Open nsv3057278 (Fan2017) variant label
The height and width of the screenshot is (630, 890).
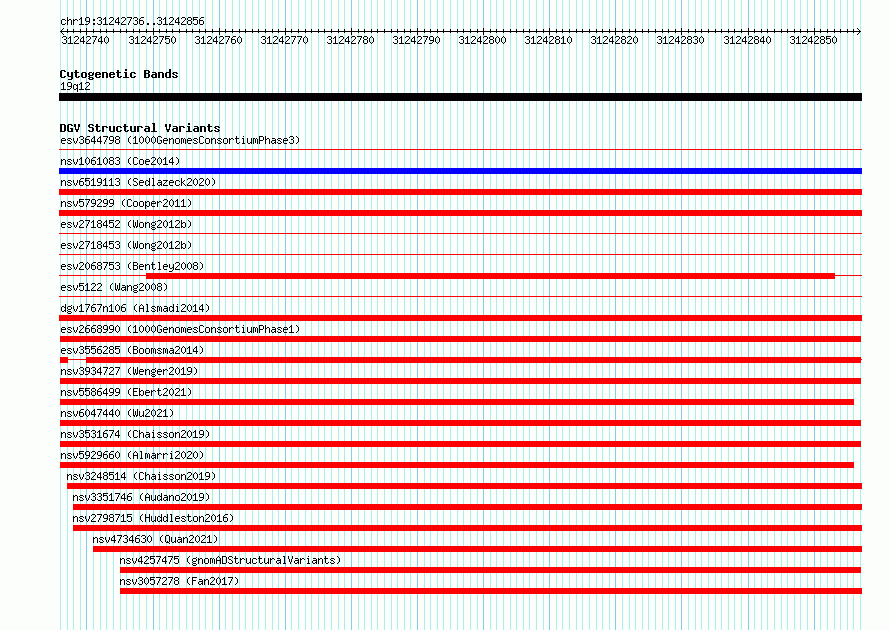point(179,581)
